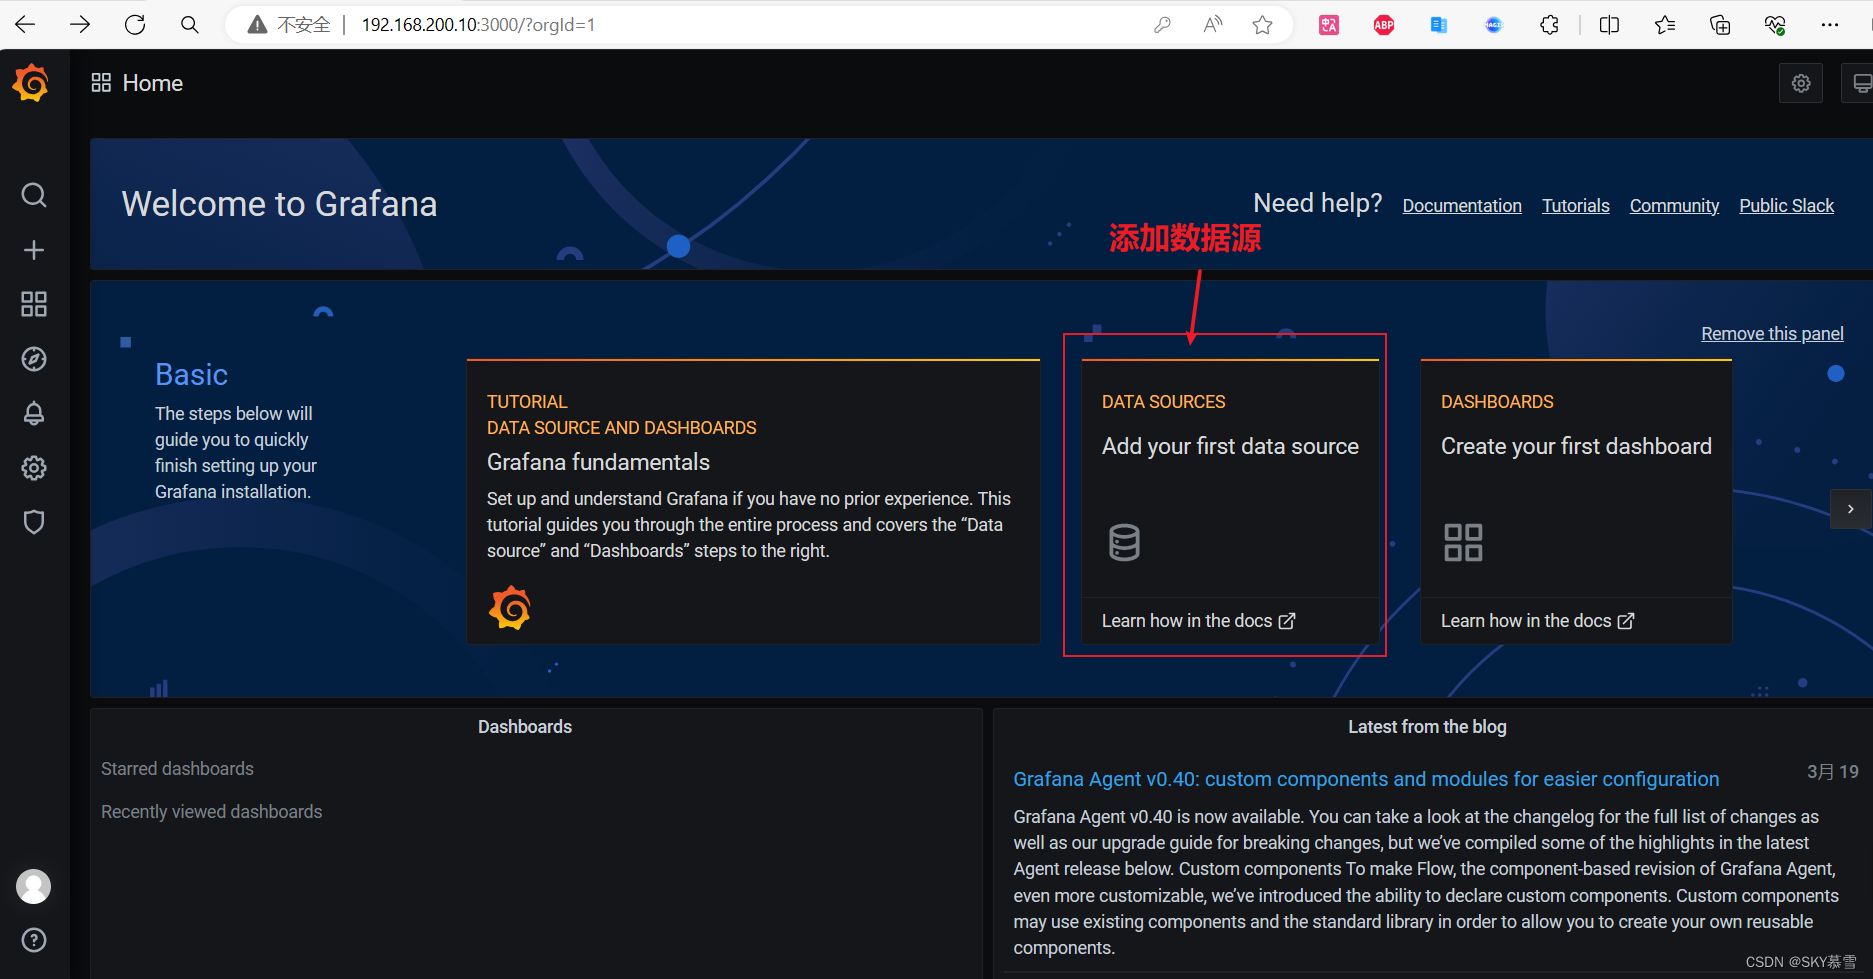The width and height of the screenshot is (1873, 979).
Task: Advance setup steps with right chevron
Action: [x=1850, y=509]
